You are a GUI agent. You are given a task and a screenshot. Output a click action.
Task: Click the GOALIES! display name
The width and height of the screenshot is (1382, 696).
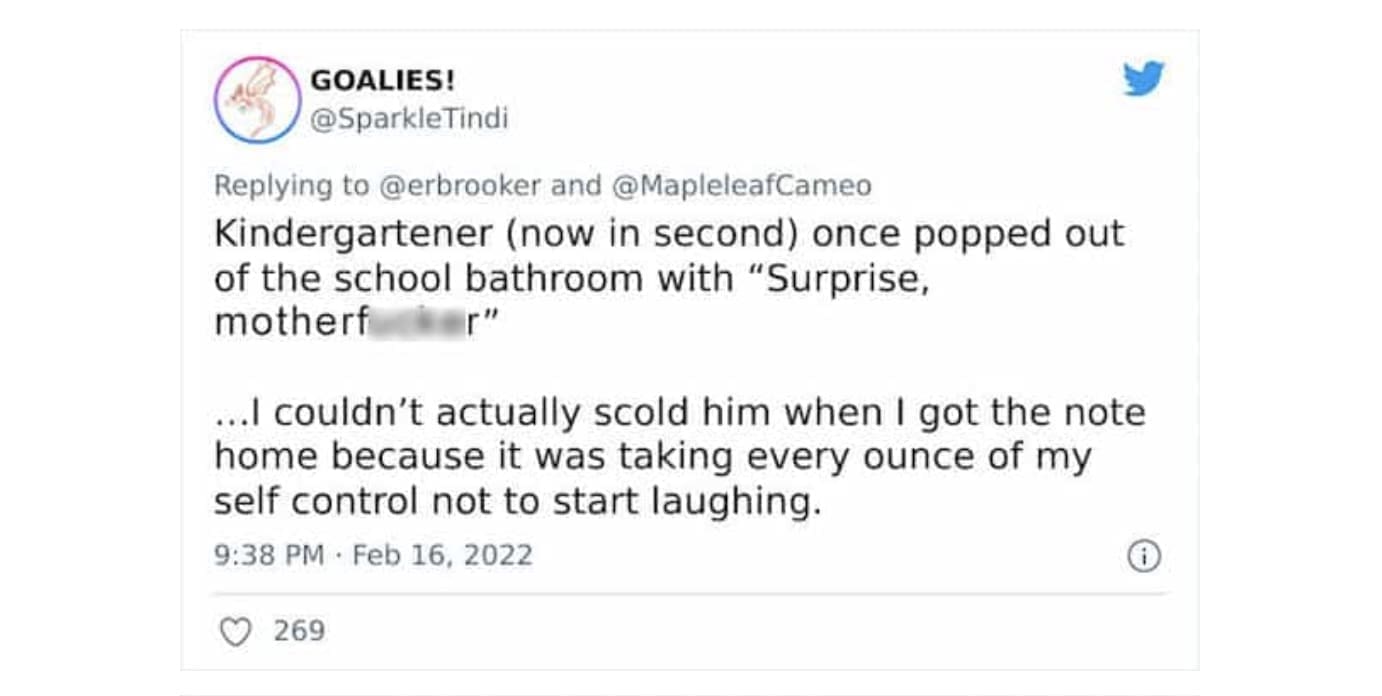coord(382,79)
